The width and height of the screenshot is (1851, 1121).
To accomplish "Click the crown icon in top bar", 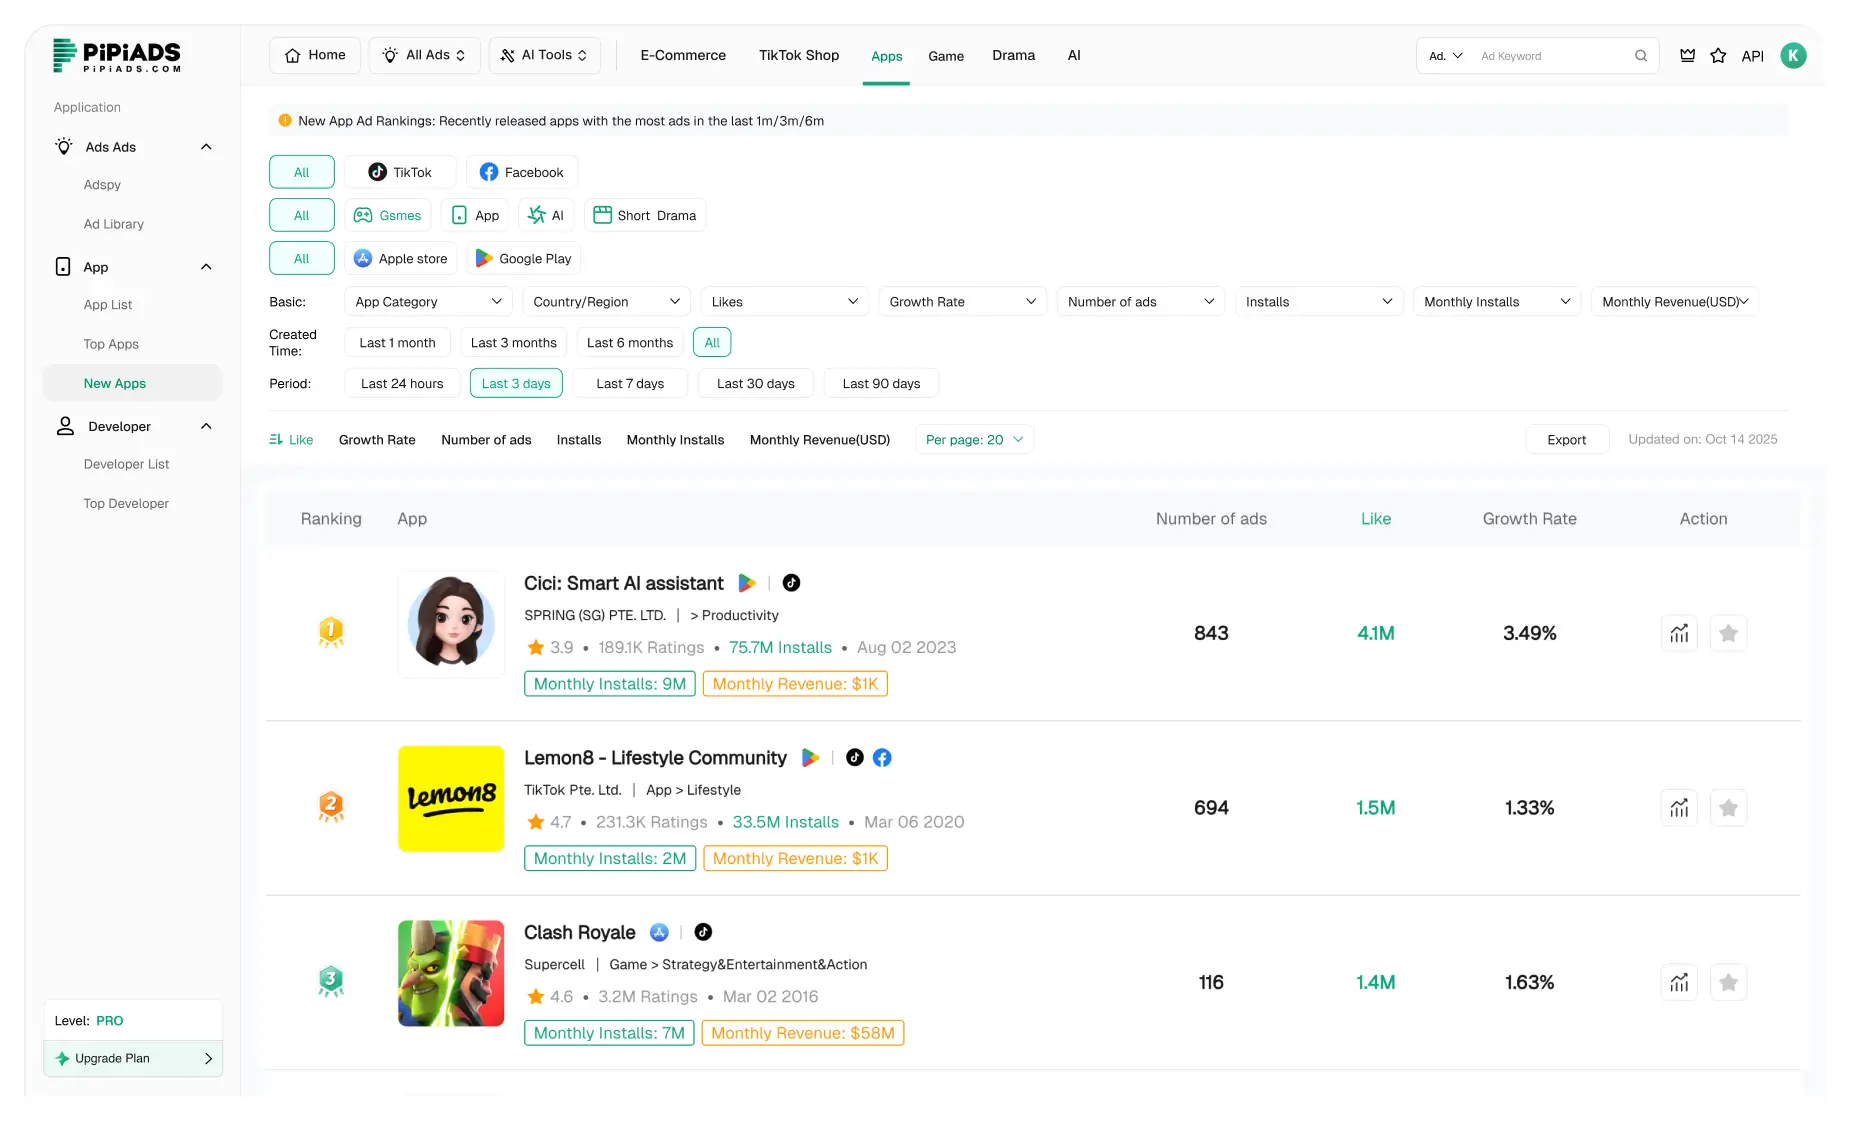I will coord(1687,56).
